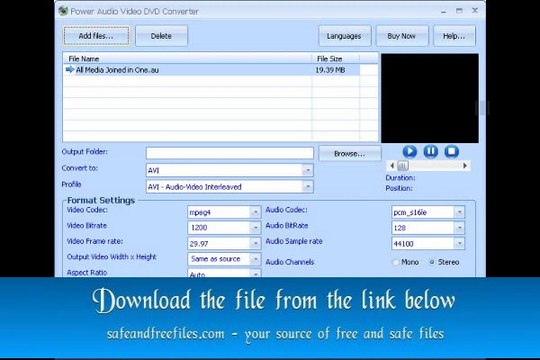Open the Languages button
Viewport: 540px width, 360px height.
[x=344, y=36]
